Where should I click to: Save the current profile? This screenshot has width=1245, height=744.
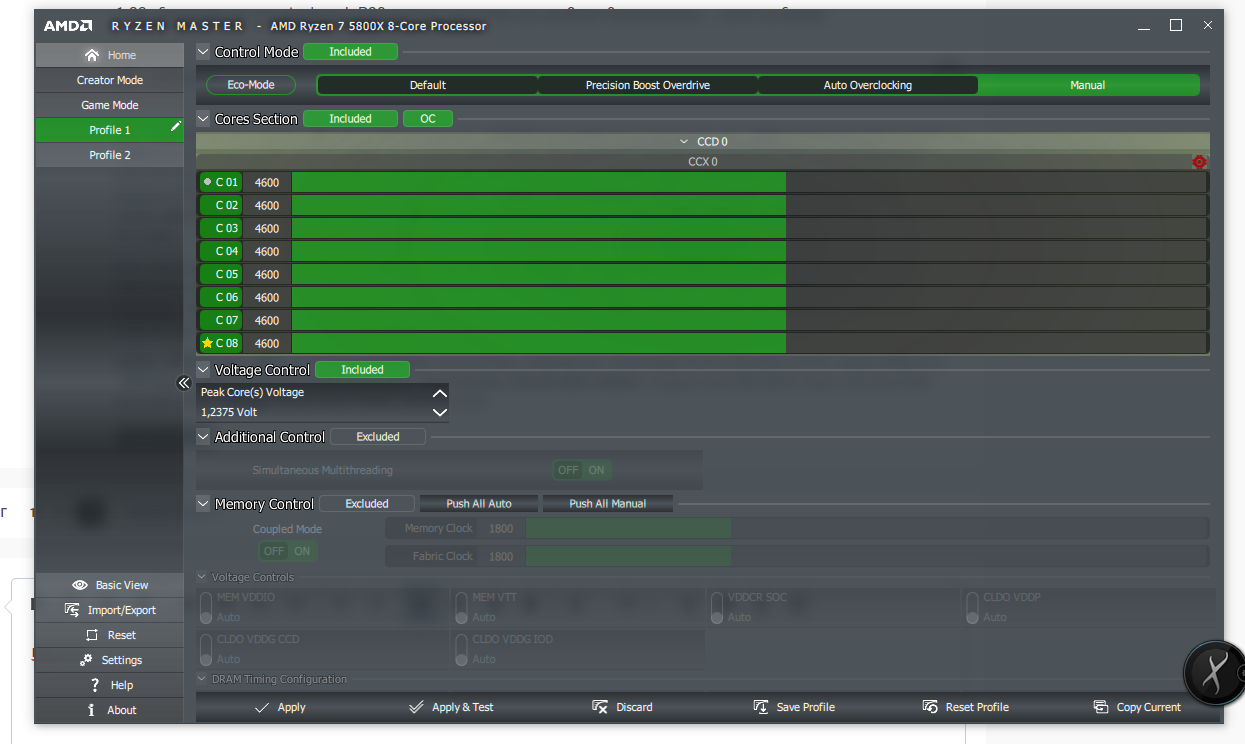[x=794, y=707]
